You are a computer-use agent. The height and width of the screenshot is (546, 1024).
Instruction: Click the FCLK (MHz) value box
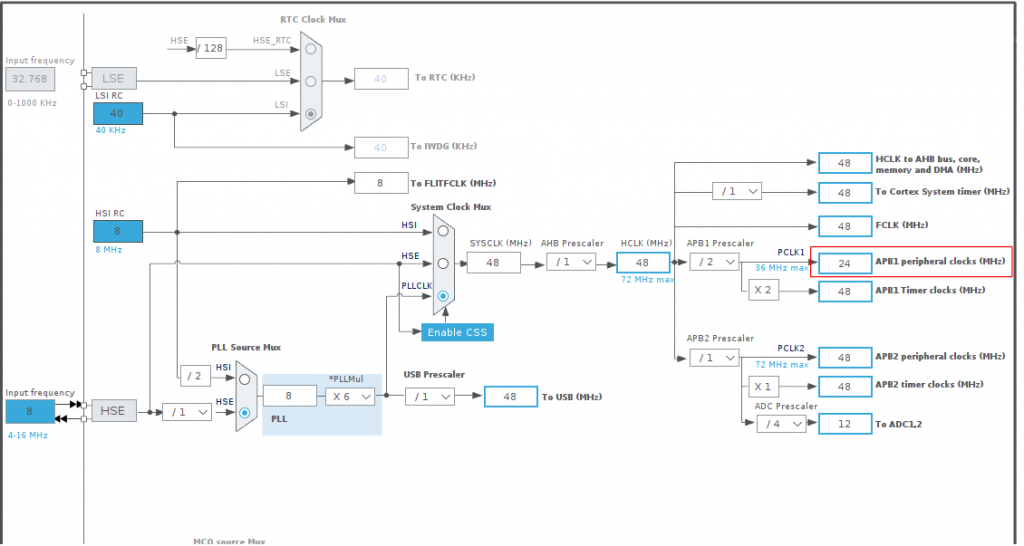845,226
